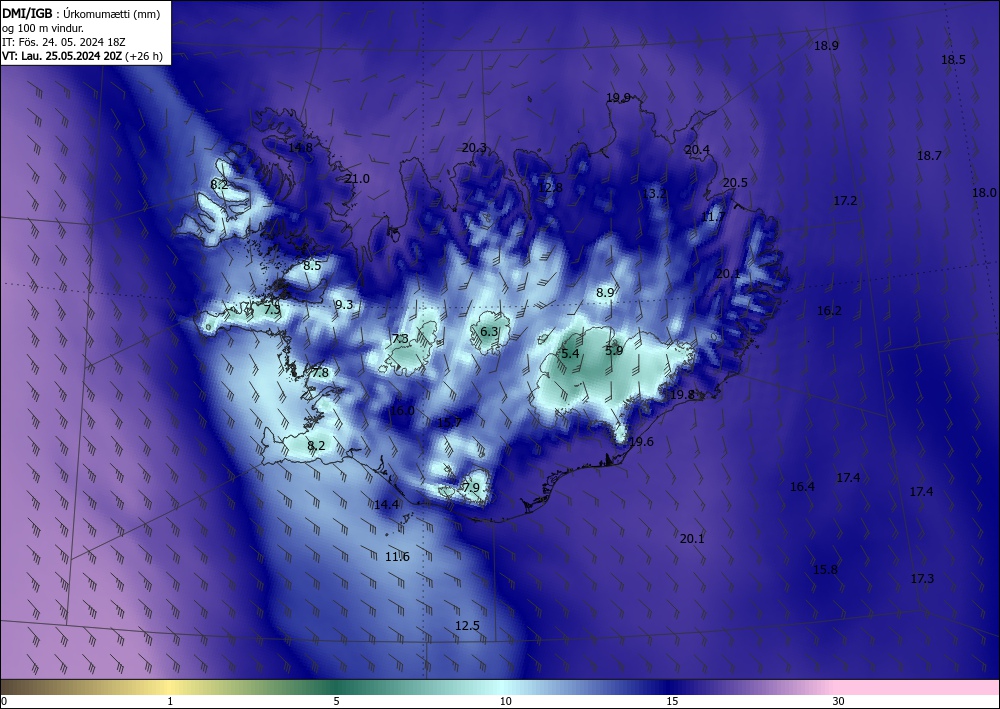Click the "DMI/IGB : Úrkomumætti (mm)" title line
1000x709 pixels.
point(81,15)
